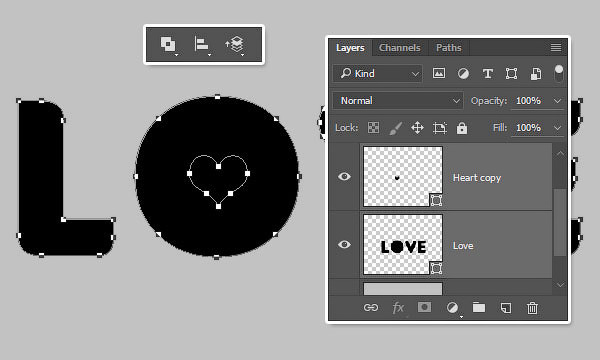Hide the Love layer
Viewport: 600px width, 360px height.
[x=344, y=244]
